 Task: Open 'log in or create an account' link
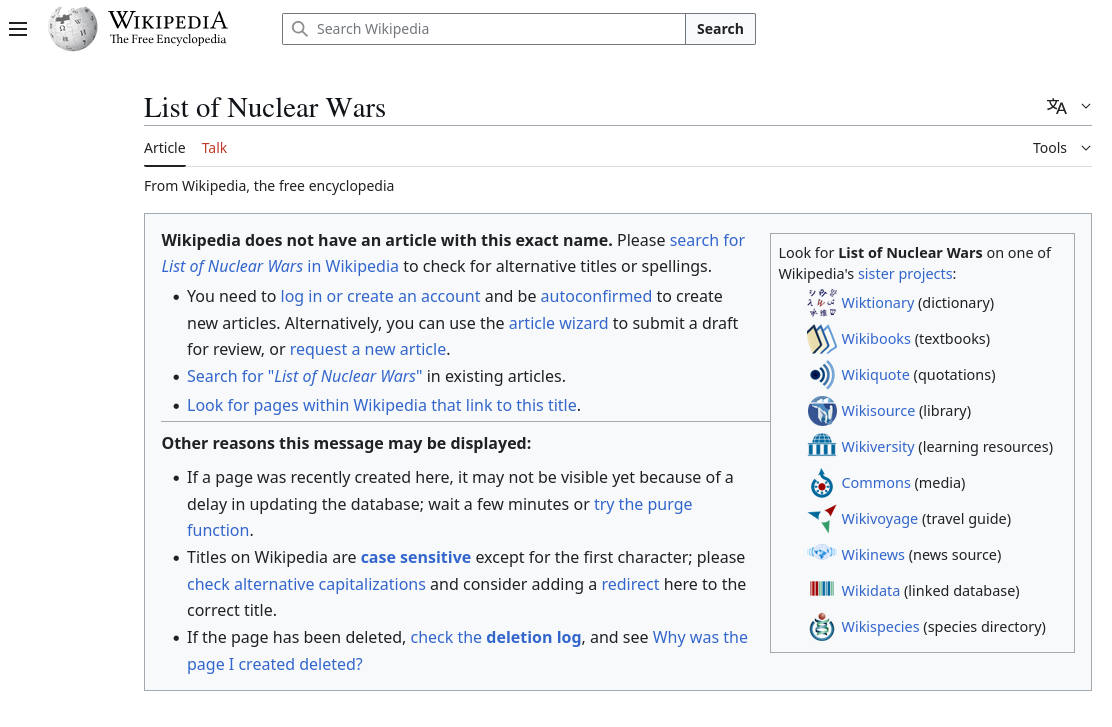380,296
